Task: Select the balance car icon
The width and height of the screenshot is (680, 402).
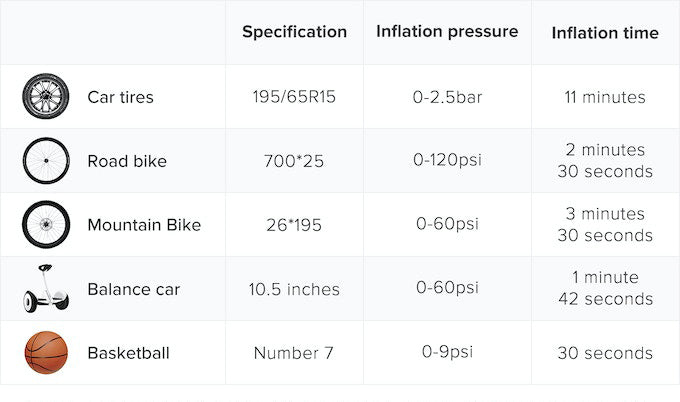Action: tap(46, 288)
